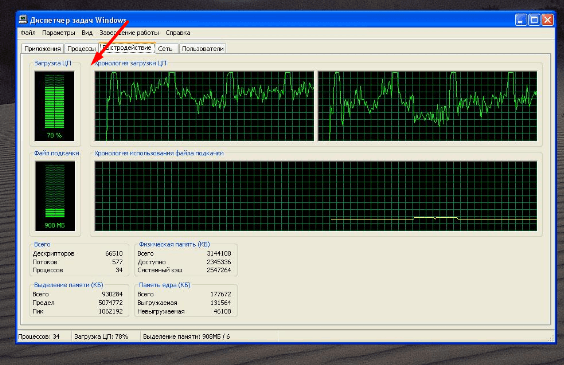Click the Загрузка ЦП group label

(x=53, y=63)
